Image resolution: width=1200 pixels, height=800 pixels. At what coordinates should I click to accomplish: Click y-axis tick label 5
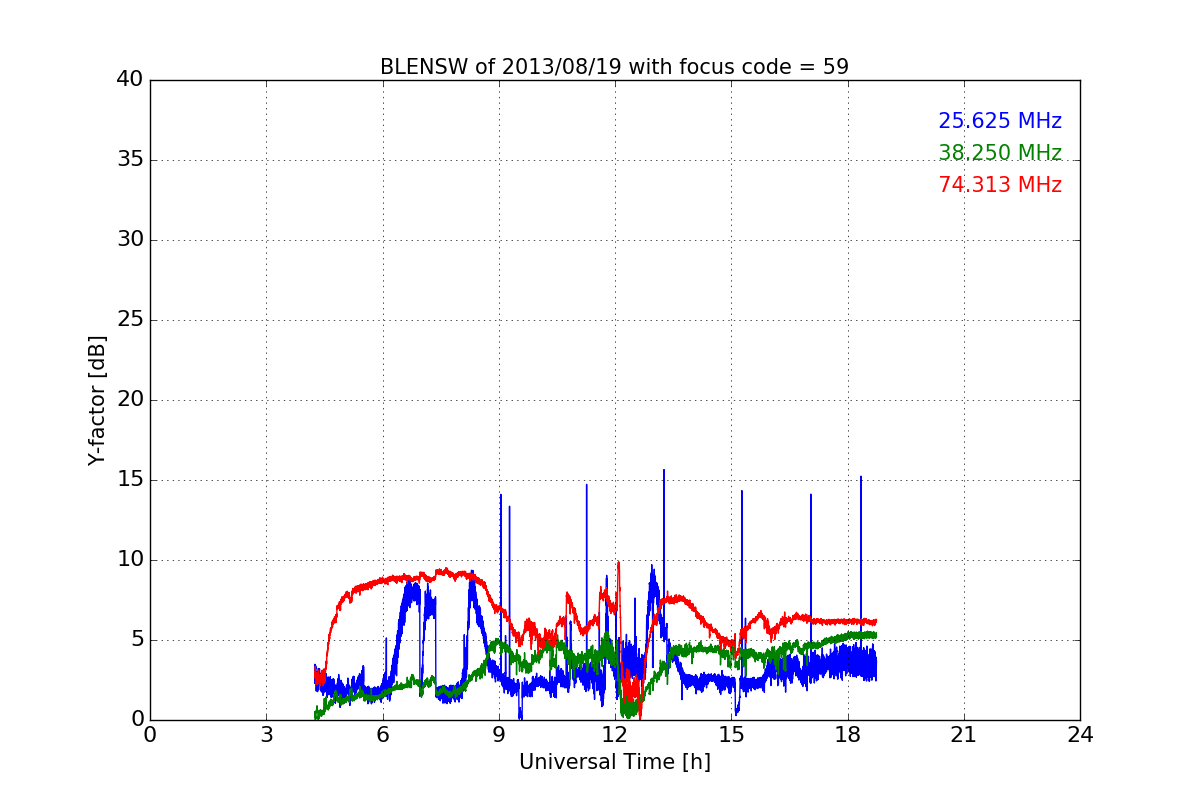(137, 640)
